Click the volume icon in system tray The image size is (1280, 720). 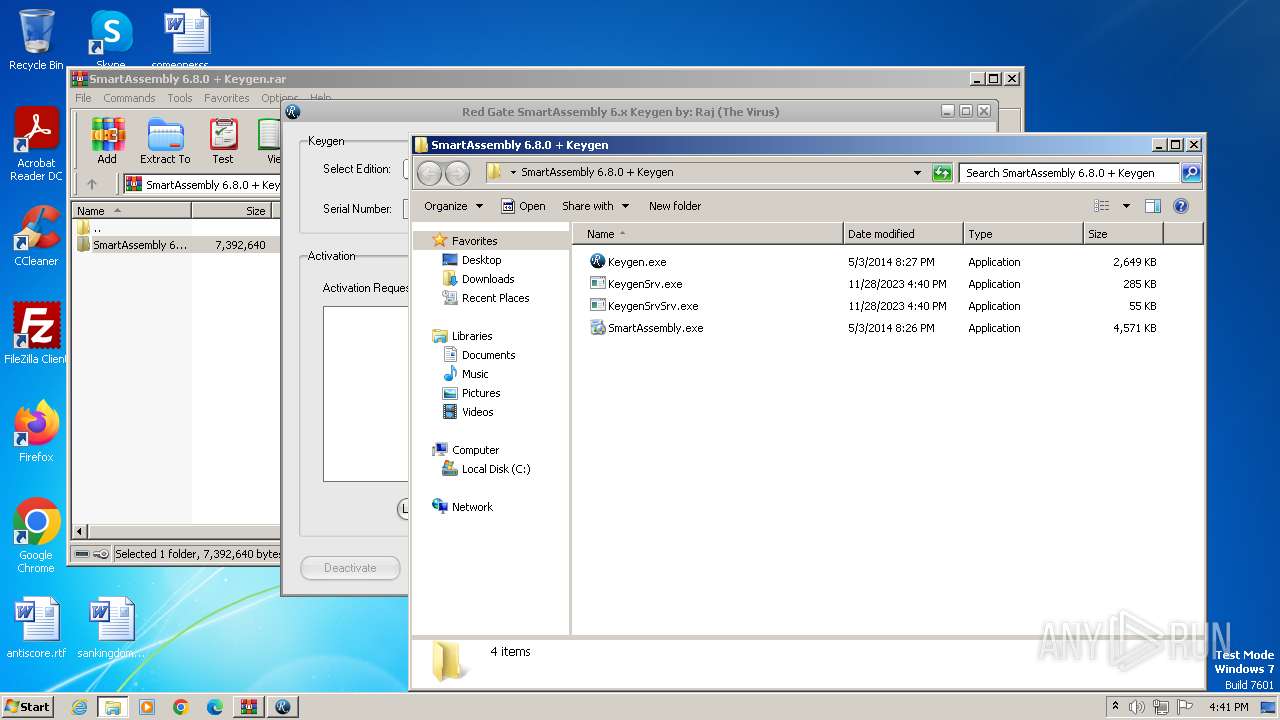coord(1137,707)
